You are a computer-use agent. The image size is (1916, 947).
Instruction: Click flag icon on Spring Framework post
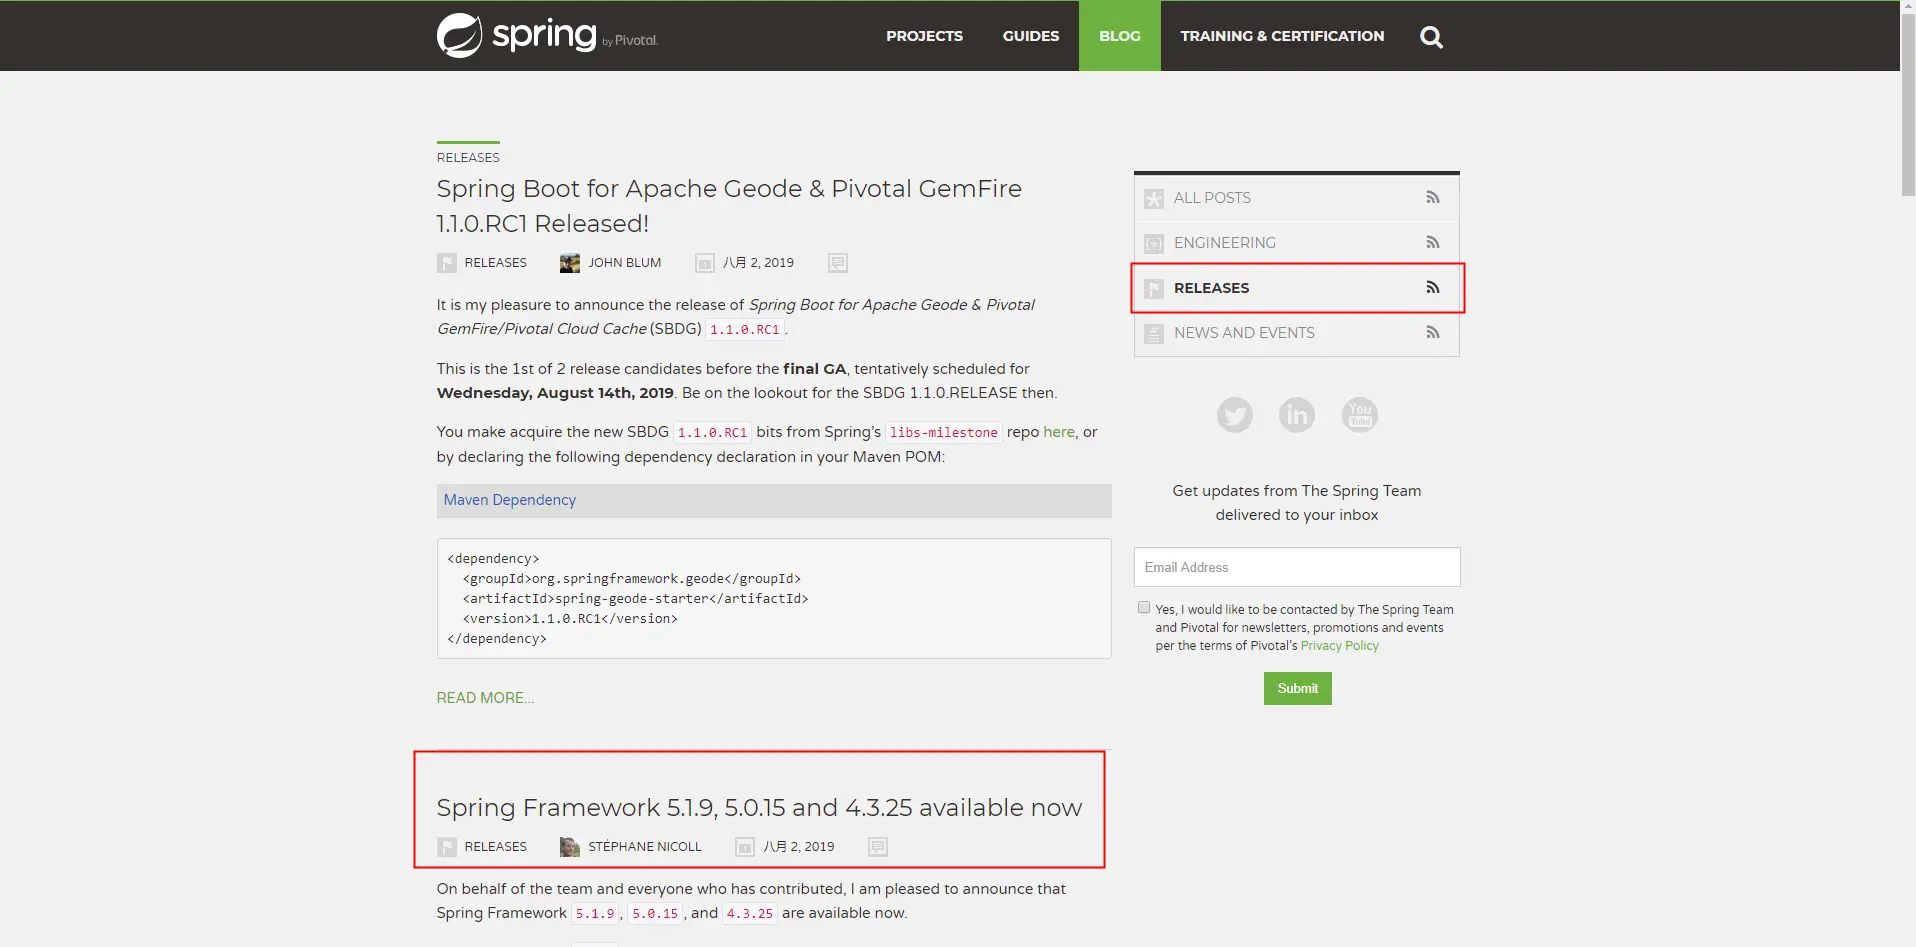tap(447, 847)
